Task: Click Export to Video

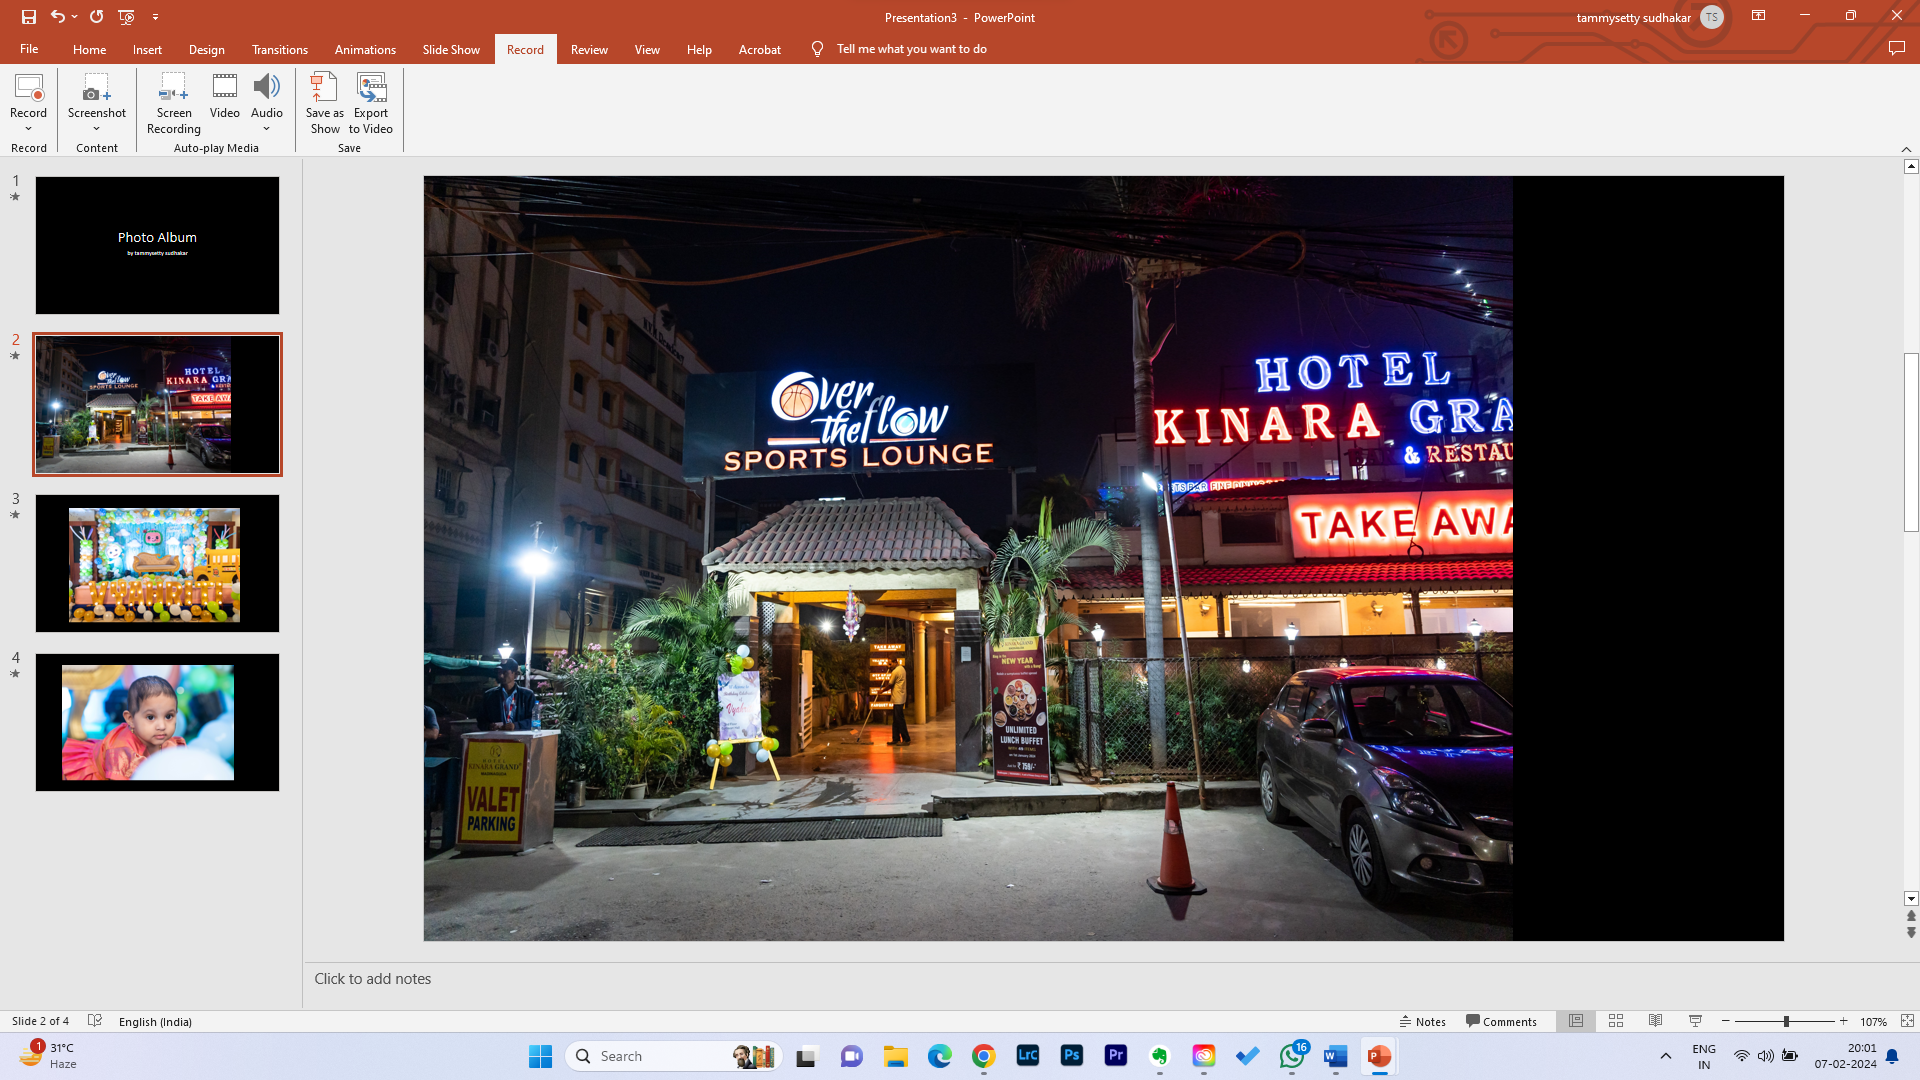Action: pos(371,103)
